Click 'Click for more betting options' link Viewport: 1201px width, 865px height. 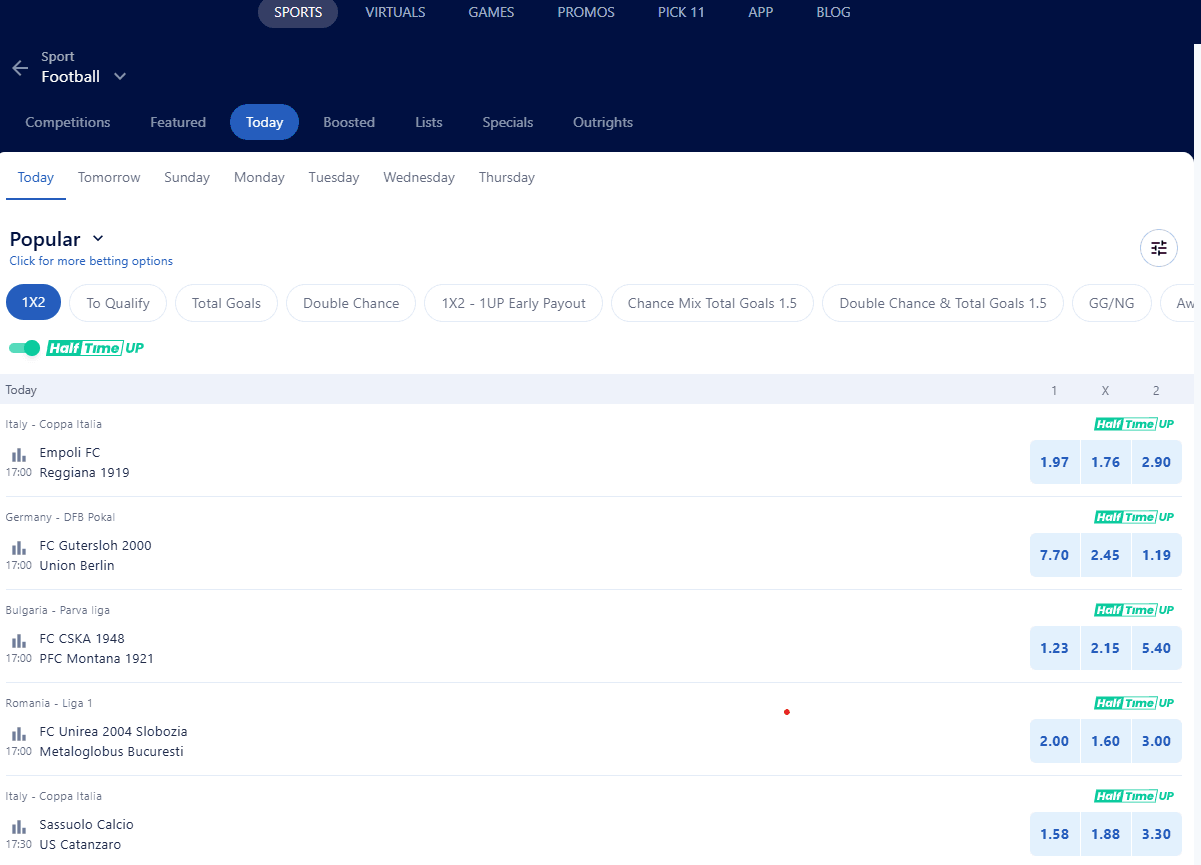tap(91, 261)
